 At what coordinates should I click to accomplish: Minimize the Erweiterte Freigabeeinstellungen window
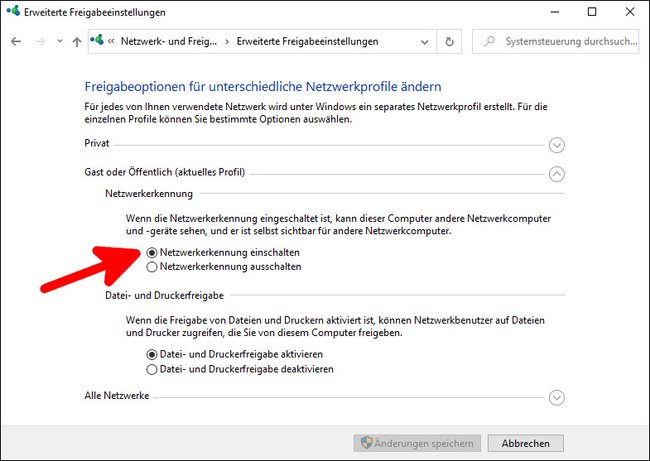coord(555,12)
